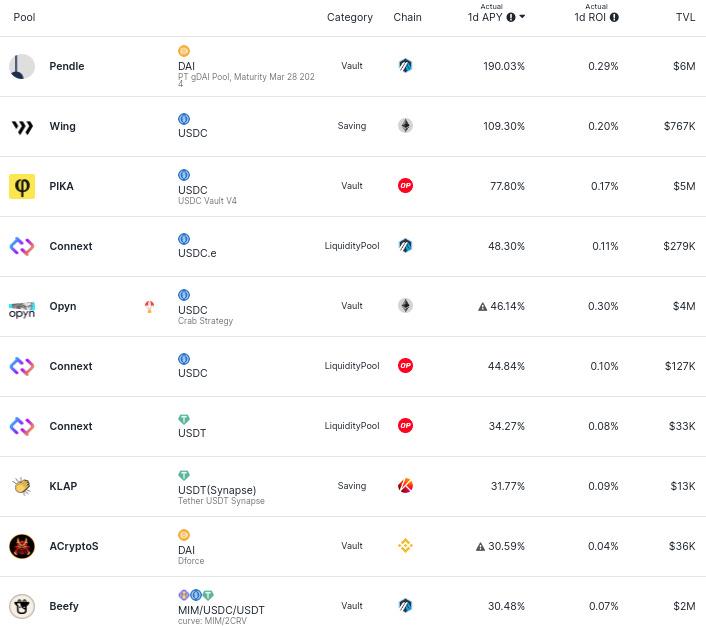706x626 pixels.
Task: Click the USDC.e token in Connext row
Action: pyautogui.click(x=197, y=253)
